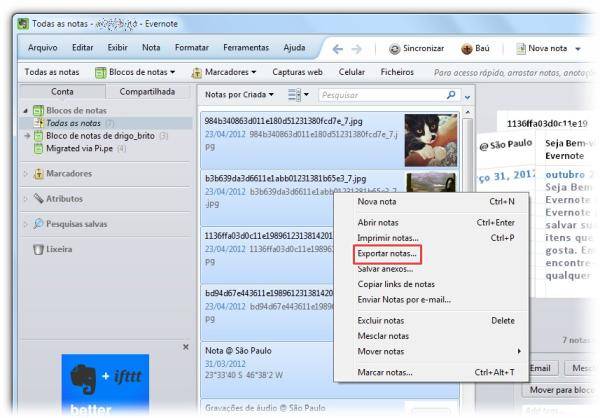
Task: Open the Mover notas submenu
Action: (432, 351)
